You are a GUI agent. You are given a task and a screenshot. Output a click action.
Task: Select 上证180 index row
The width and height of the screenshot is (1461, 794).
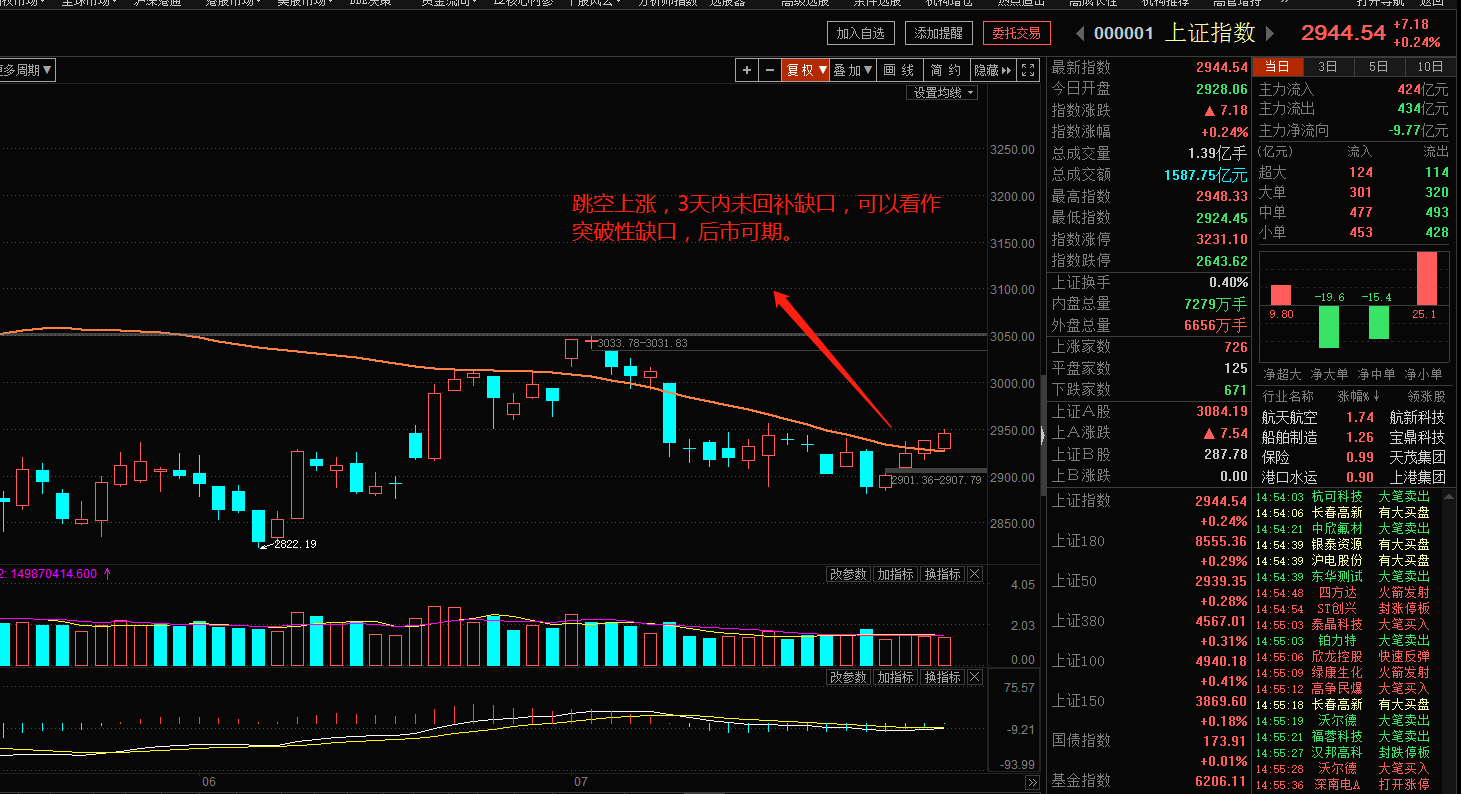[1149, 550]
